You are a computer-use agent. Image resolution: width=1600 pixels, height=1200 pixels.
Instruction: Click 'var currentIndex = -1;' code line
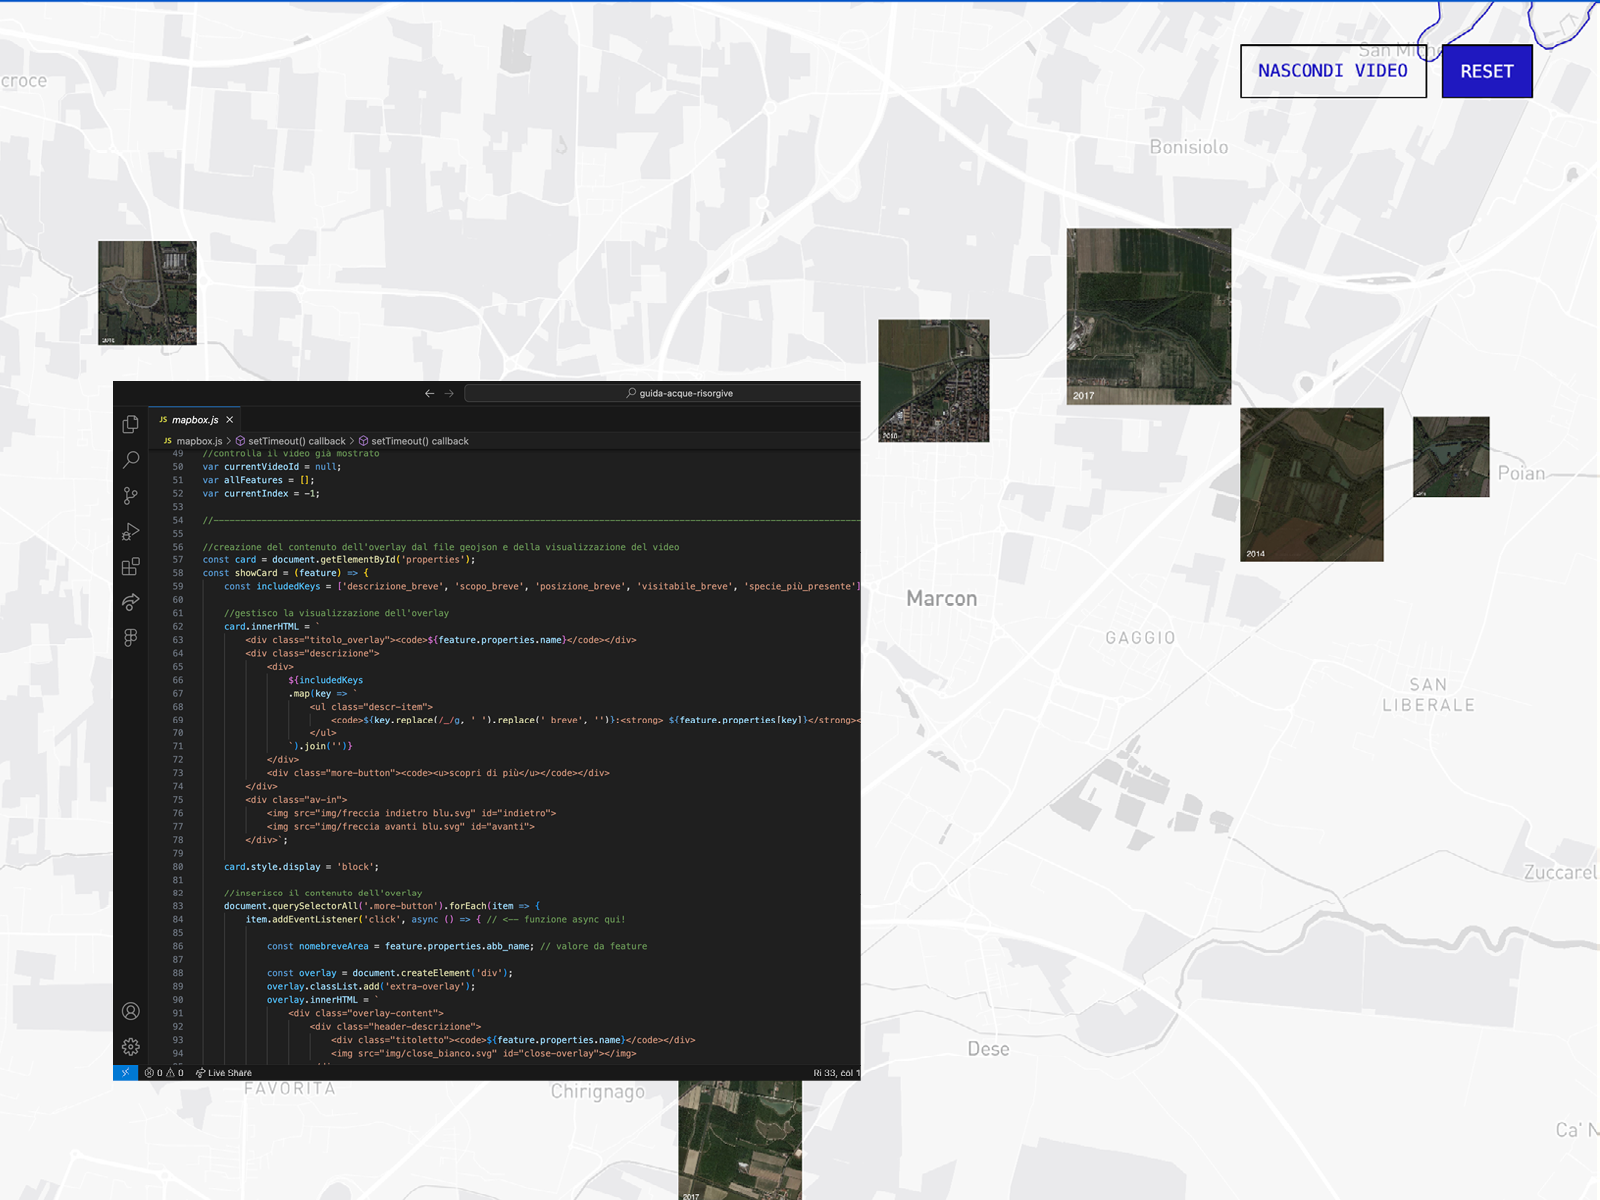tap(261, 493)
